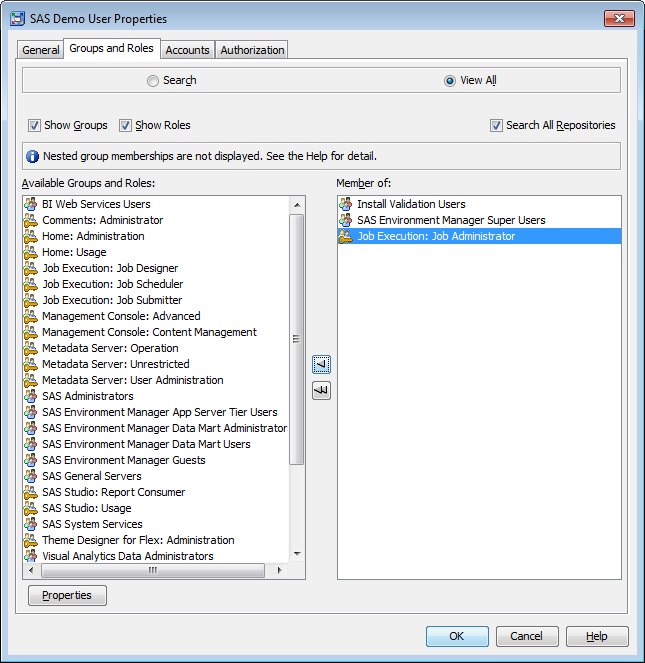Click the down arrow of the available list scrollbar
Screen dimensions: 645x663
(297, 554)
